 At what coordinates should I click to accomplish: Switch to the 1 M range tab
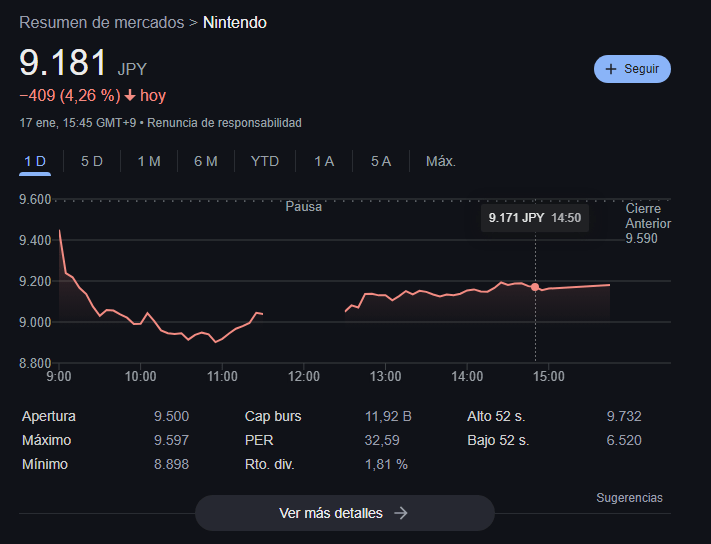pos(149,161)
